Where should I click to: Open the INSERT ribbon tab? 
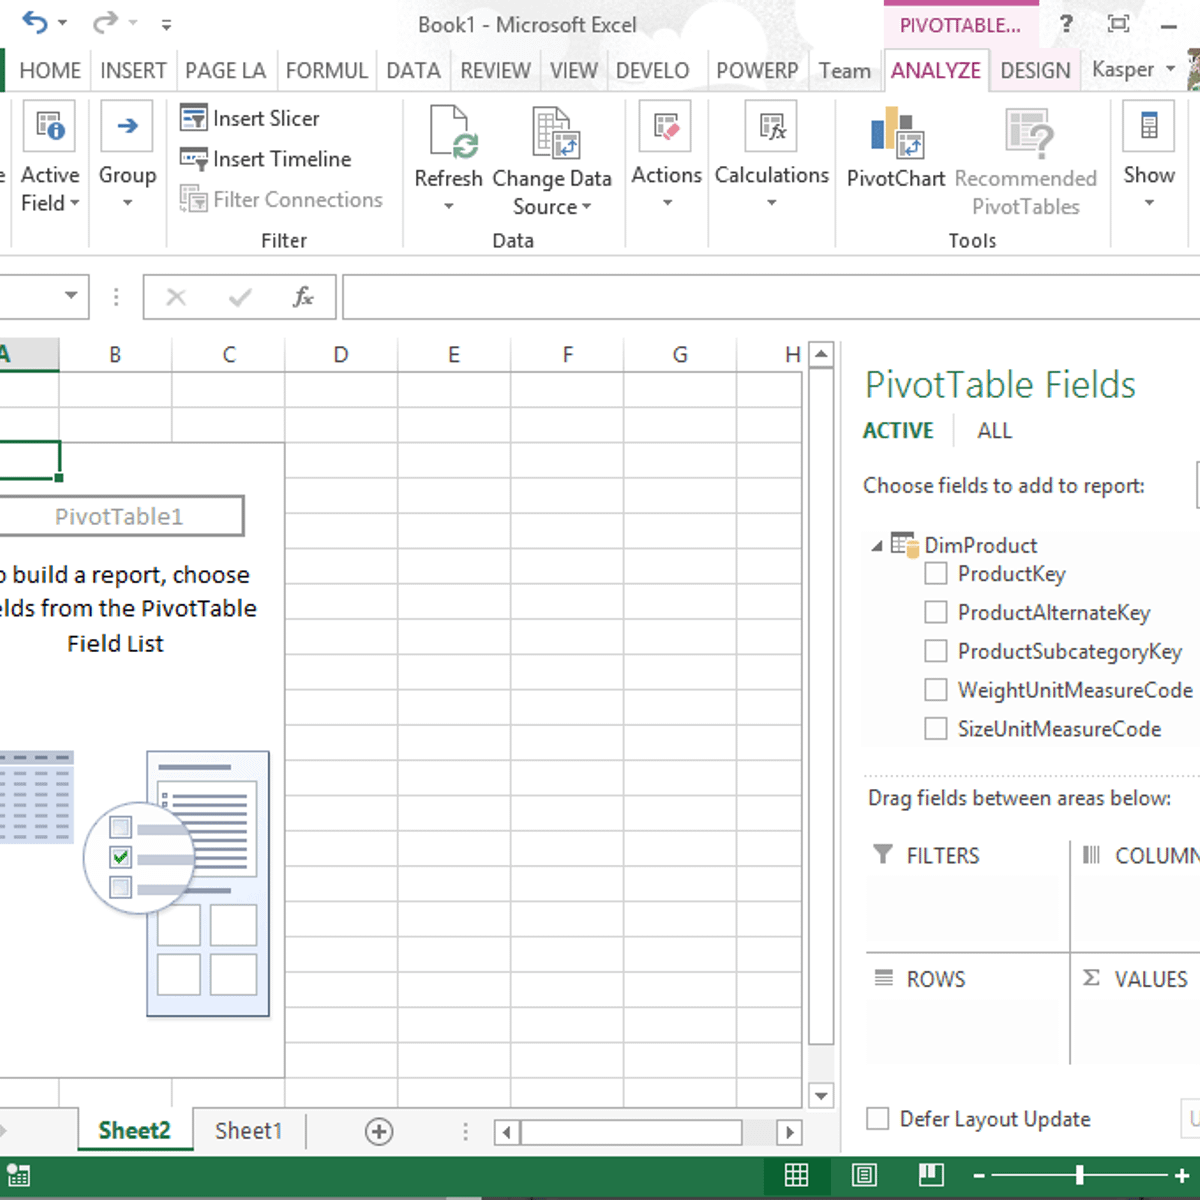click(133, 71)
